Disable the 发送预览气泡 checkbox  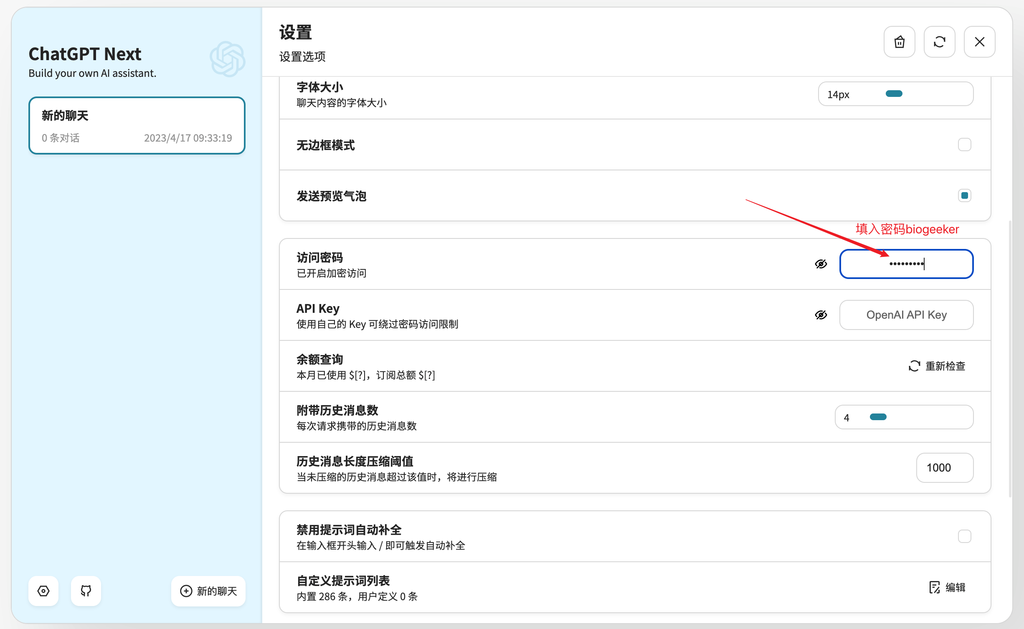(964, 195)
